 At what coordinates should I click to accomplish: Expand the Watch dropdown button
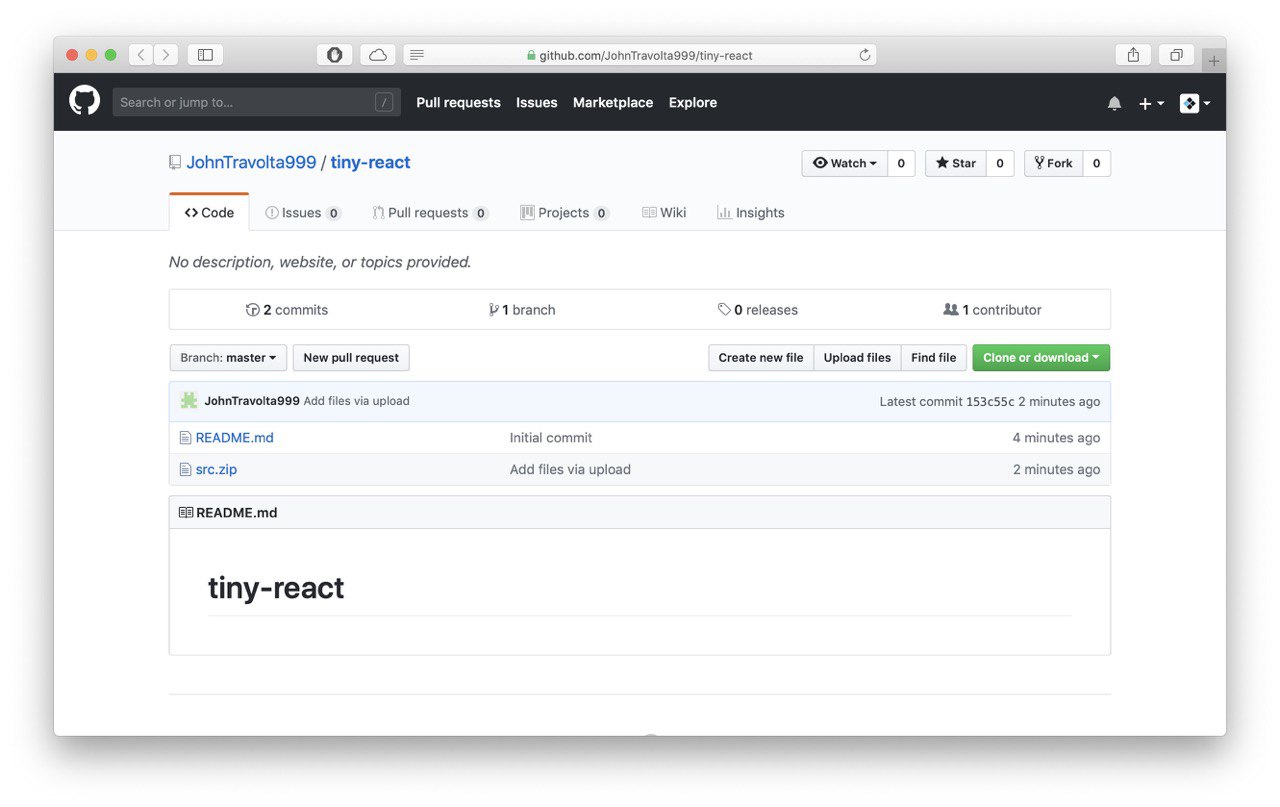coord(845,163)
